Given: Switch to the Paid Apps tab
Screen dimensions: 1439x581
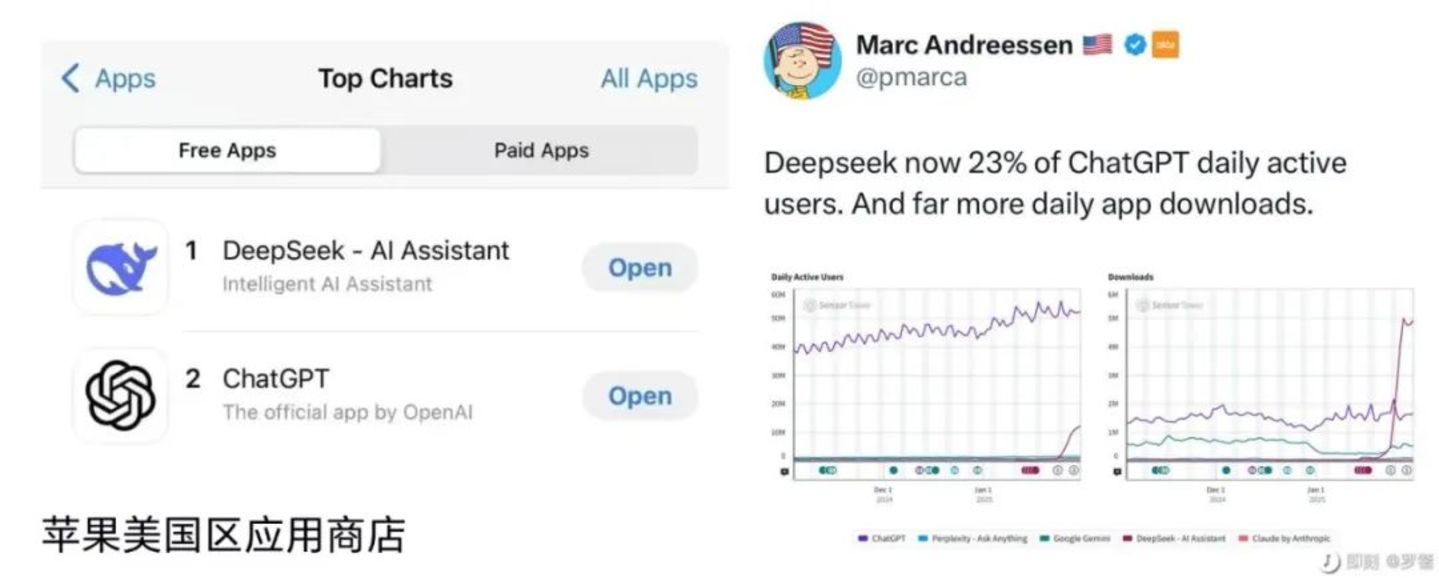Looking at the screenshot, I should pos(541,151).
